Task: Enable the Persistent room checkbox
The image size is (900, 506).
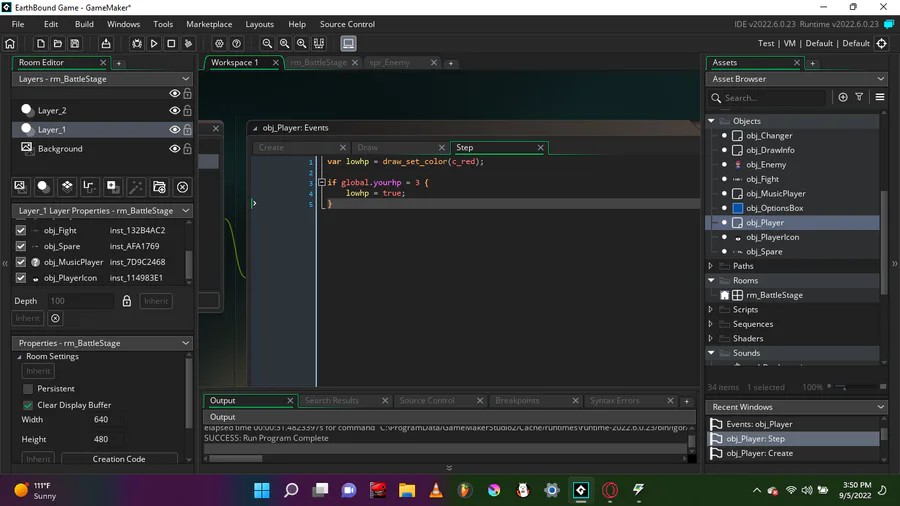Action: 28,388
